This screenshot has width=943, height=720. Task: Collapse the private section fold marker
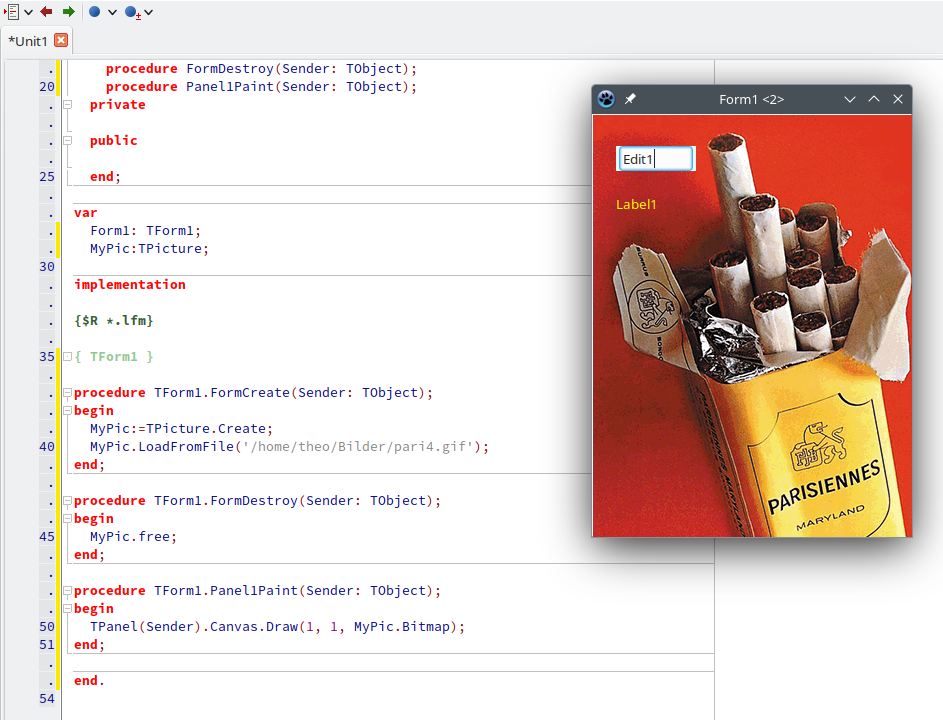[x=68, y=105]
